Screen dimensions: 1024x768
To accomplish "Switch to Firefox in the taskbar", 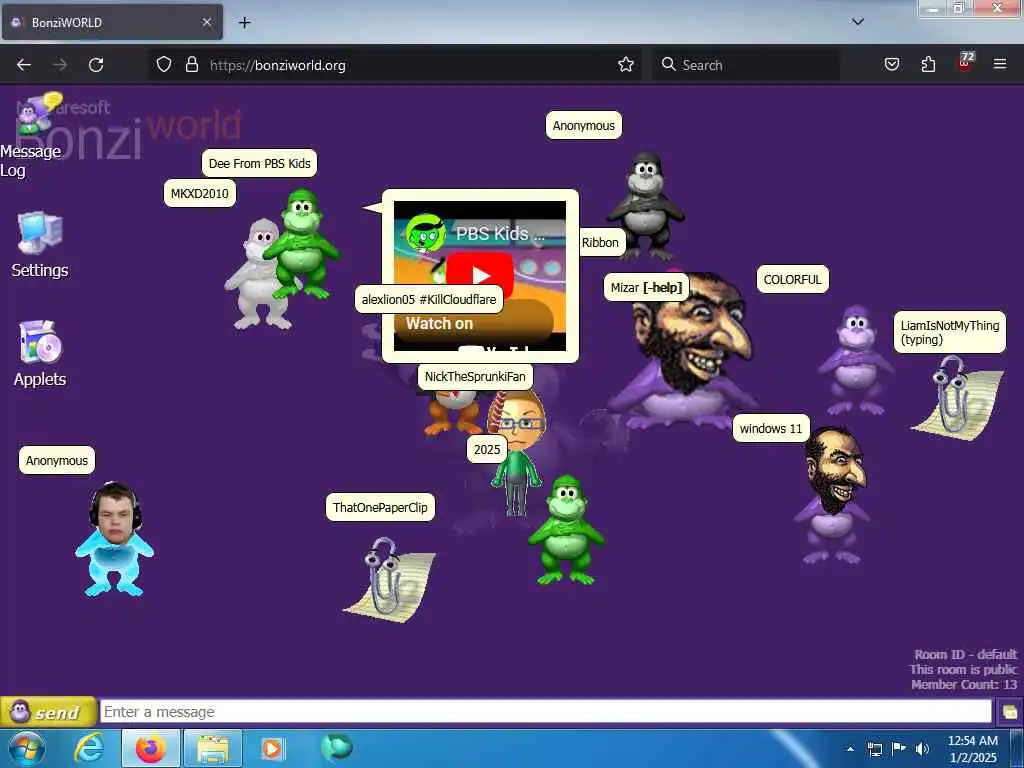I will 151,748.
